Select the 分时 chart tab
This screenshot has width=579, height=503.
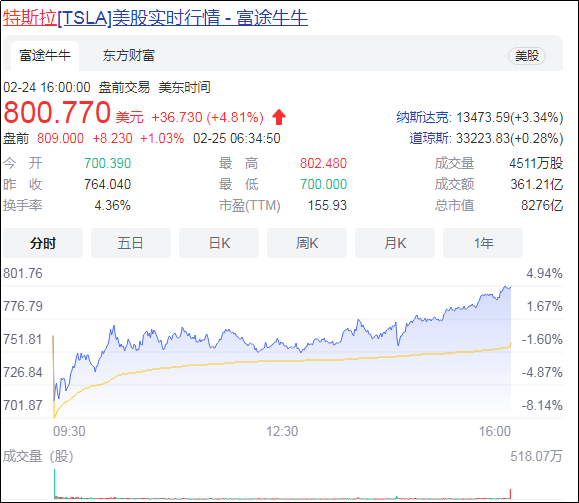pyautogui.click(x=43, y=243)
